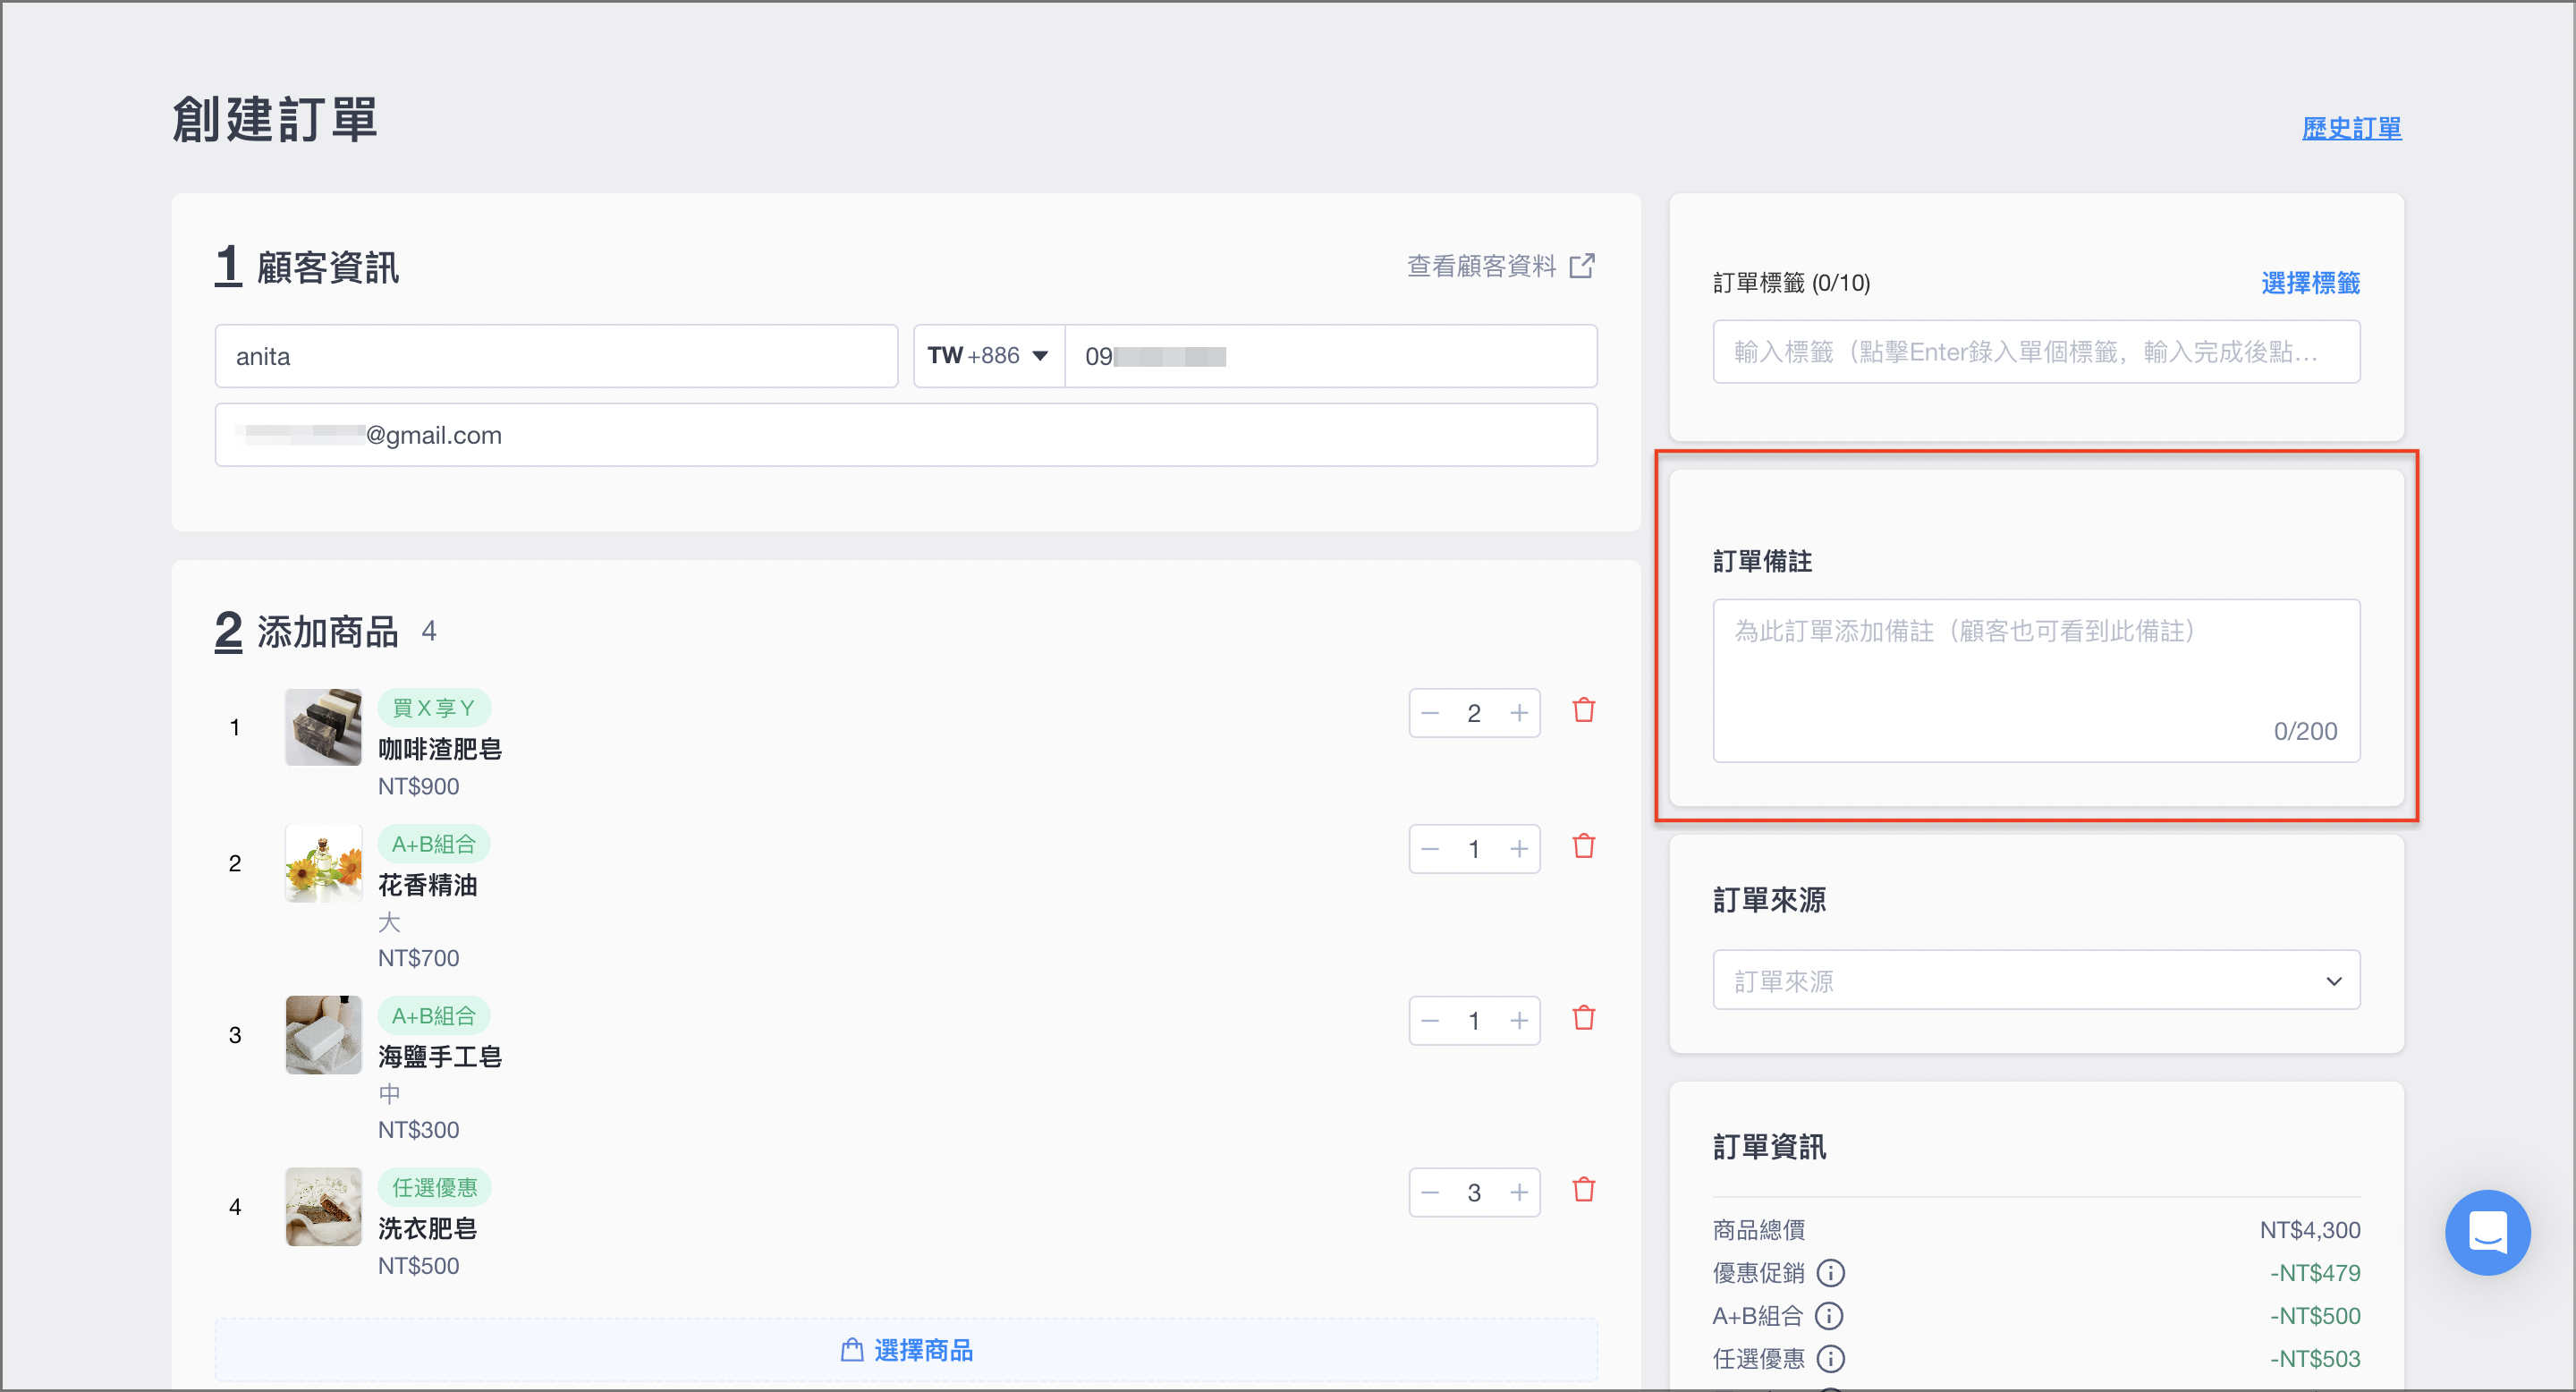Decrease quantity of 花香精油
The image size is (2576, 1392).
coord(1429,849)
